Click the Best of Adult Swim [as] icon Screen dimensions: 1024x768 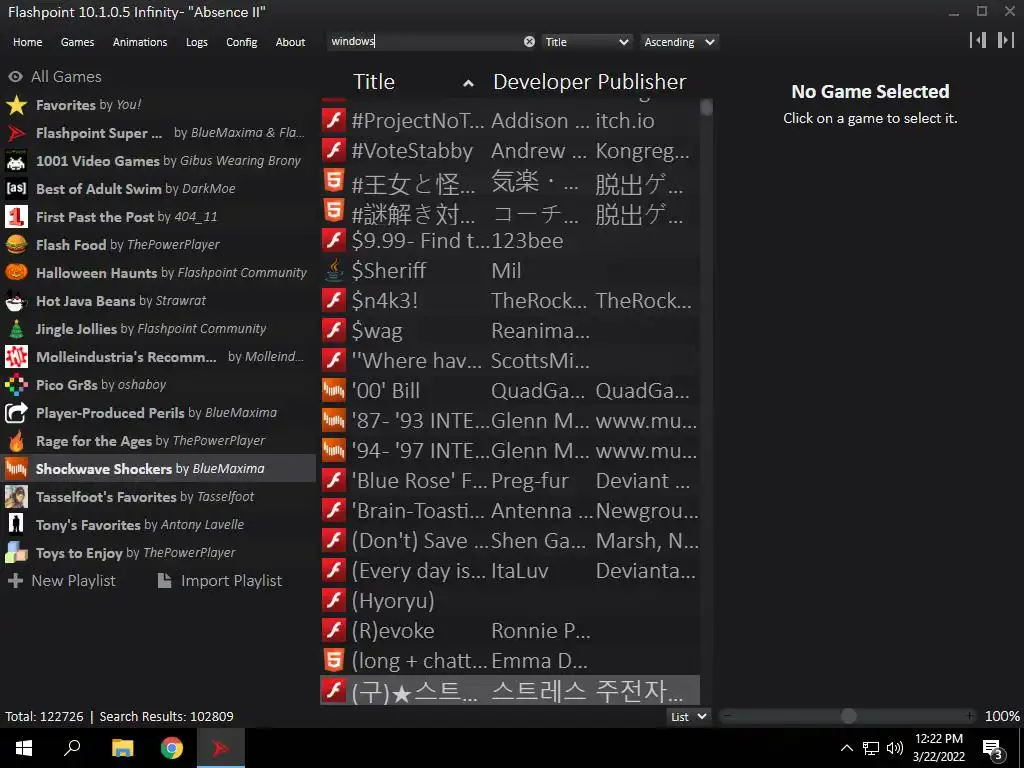16,189
